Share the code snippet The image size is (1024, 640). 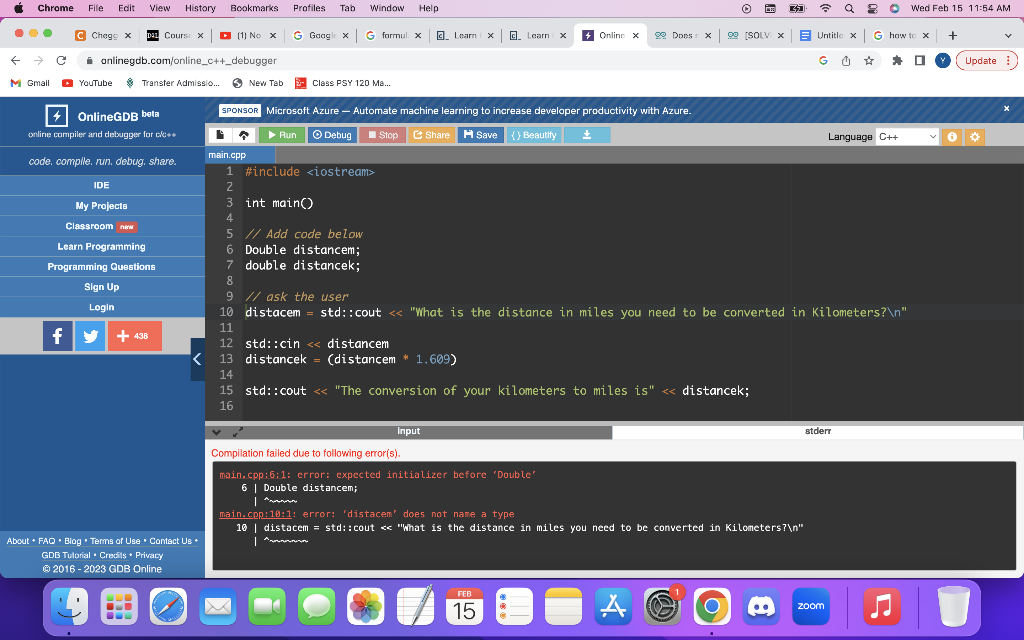(431, 134)
